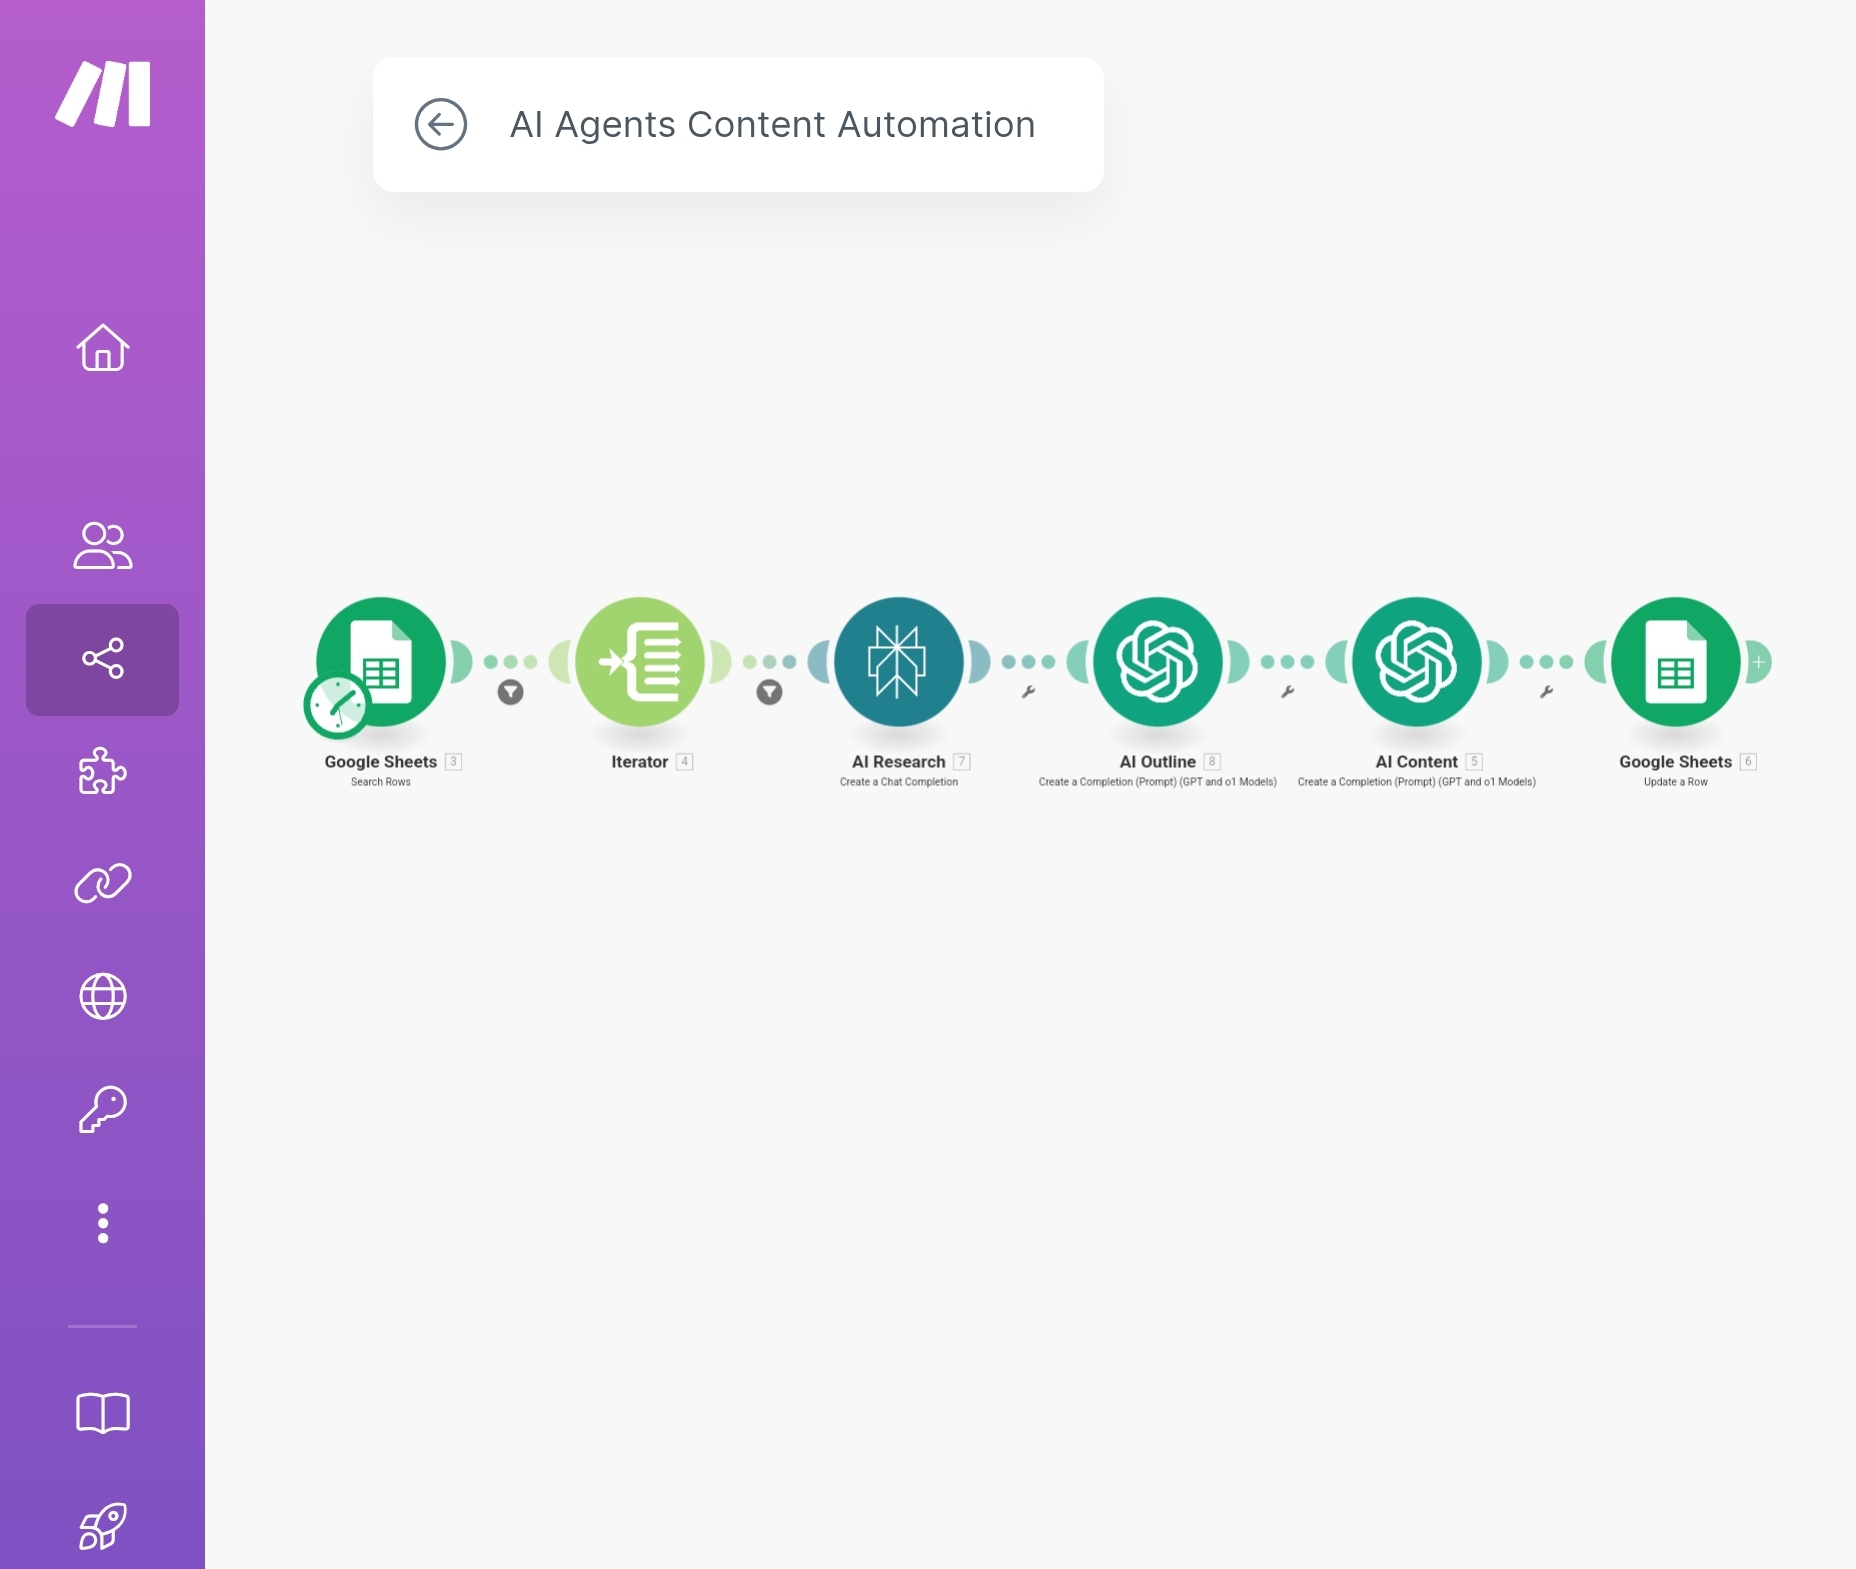Select the AI Content OpenAI module
The width and height of the screenshot is (1856, 1569).
click(x=1416, y=662)
